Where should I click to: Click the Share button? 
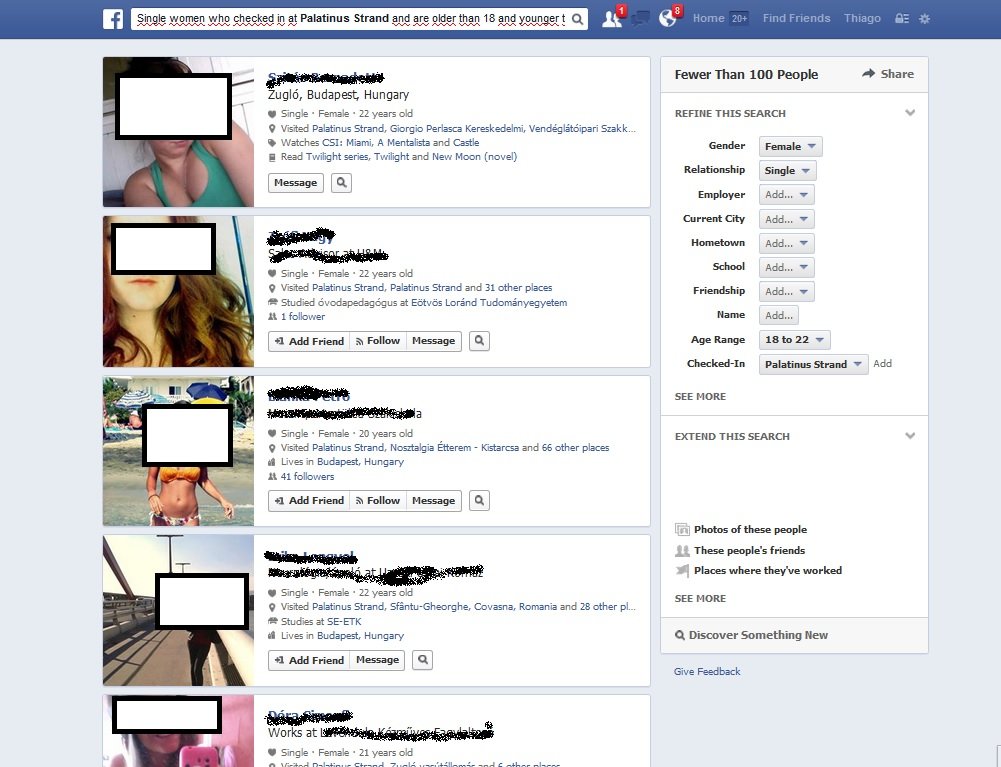[888, 74]
